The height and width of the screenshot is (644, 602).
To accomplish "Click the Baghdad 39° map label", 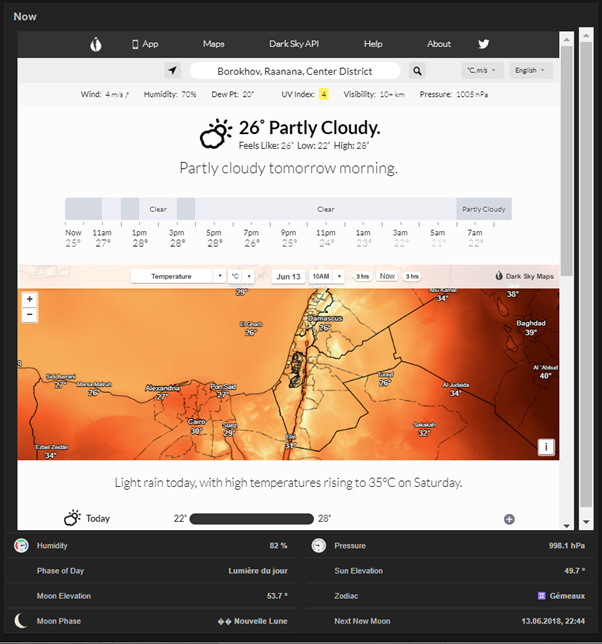I will pos(531,328).
